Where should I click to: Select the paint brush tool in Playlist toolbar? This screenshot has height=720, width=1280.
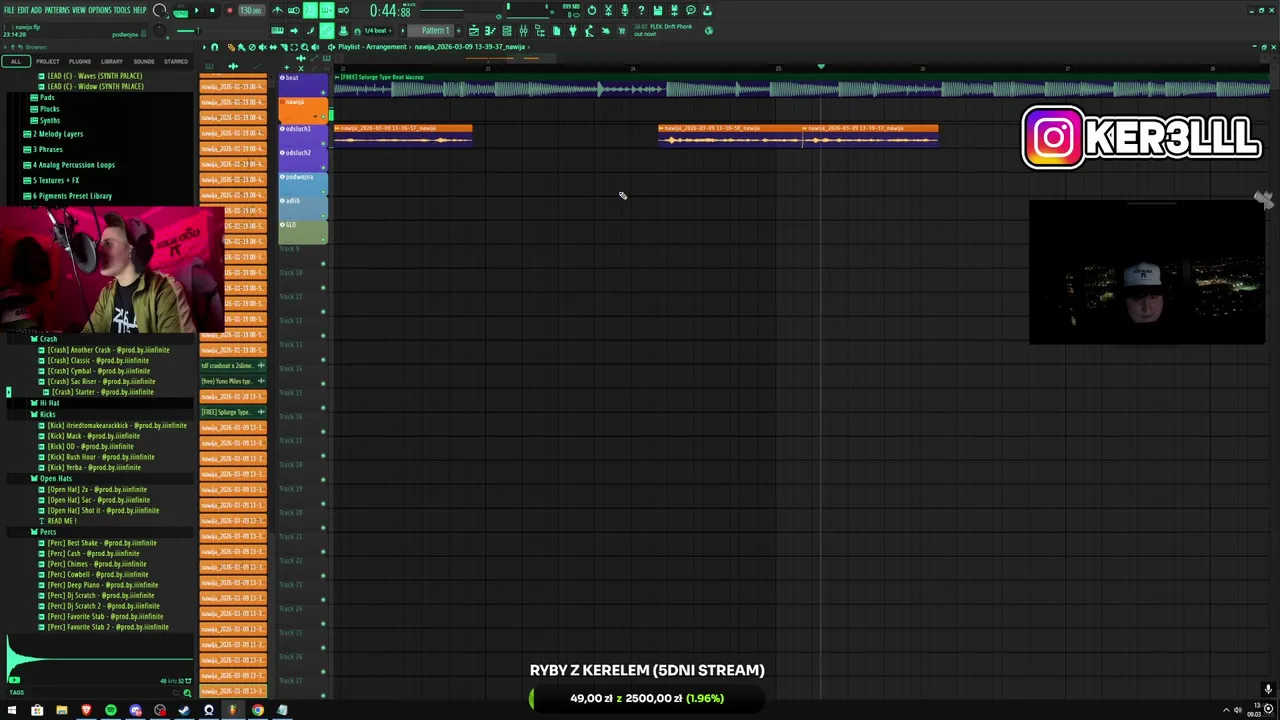(241, 47)
